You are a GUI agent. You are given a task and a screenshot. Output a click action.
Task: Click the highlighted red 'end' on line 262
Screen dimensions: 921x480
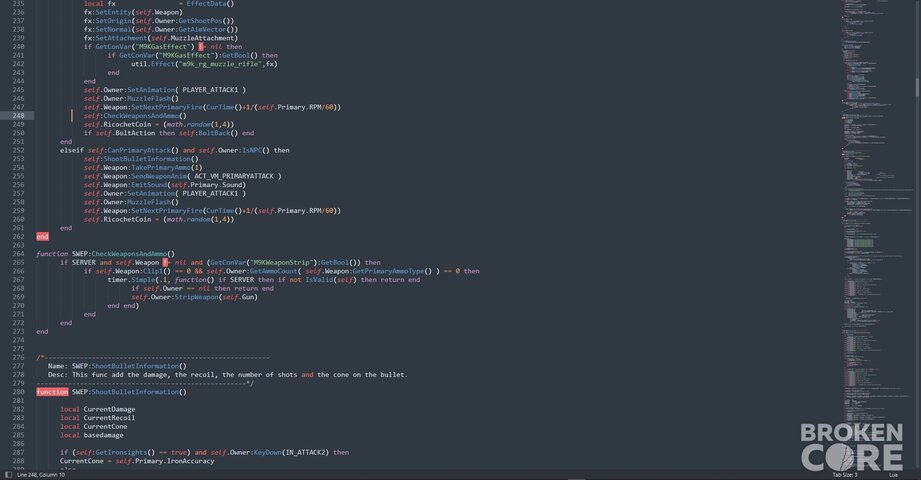pyautogui.click(x=42, y=237)
